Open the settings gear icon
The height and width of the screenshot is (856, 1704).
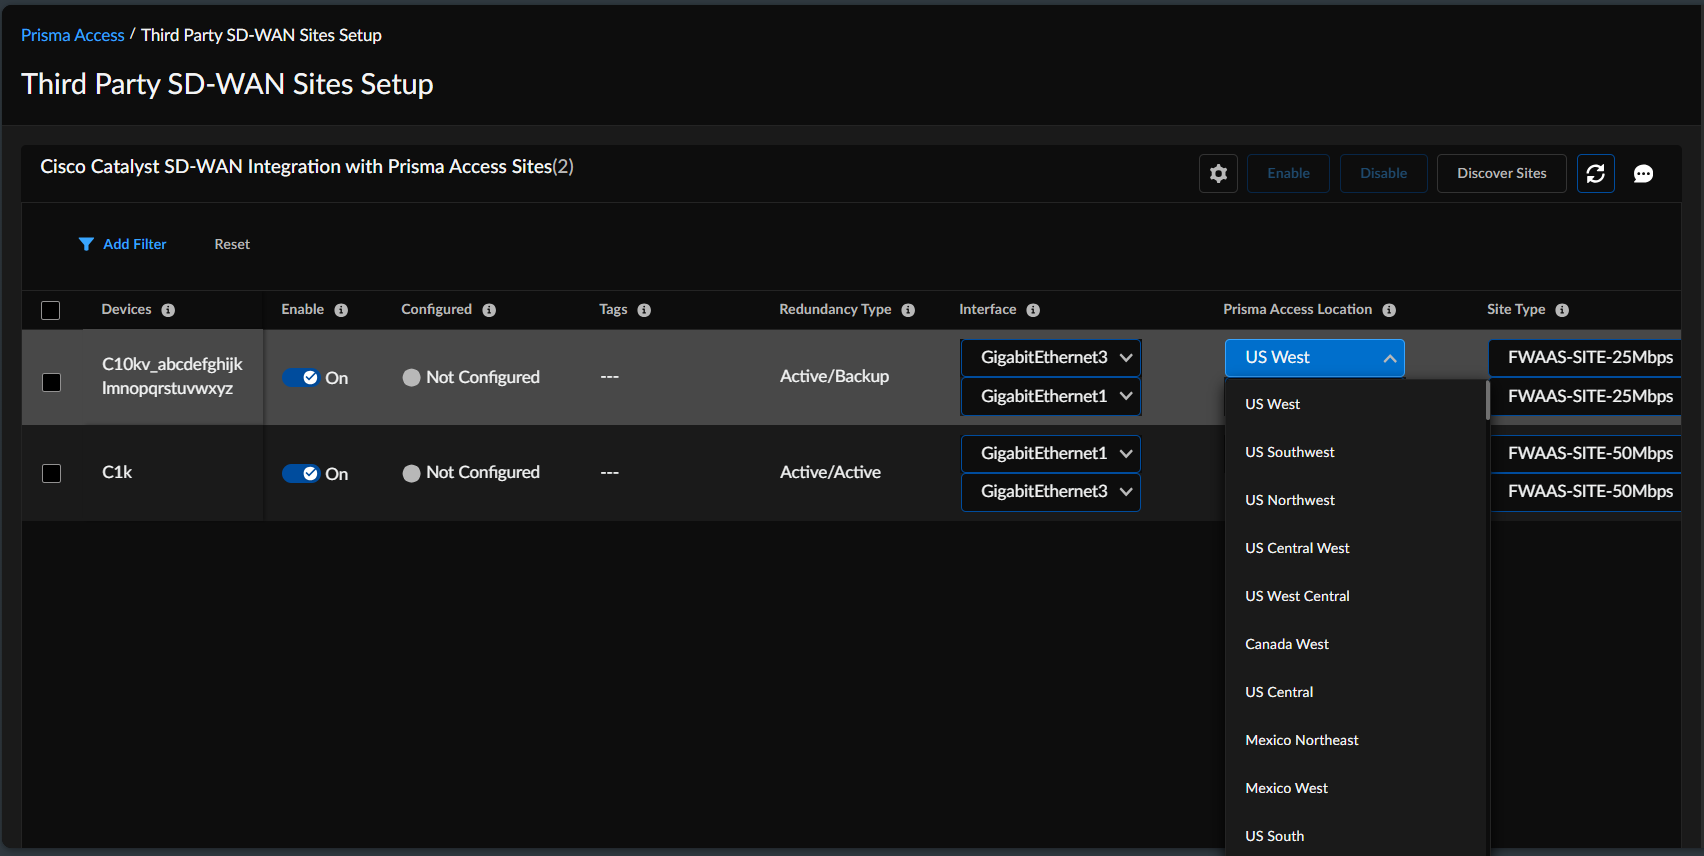[x=1218, y=174]
